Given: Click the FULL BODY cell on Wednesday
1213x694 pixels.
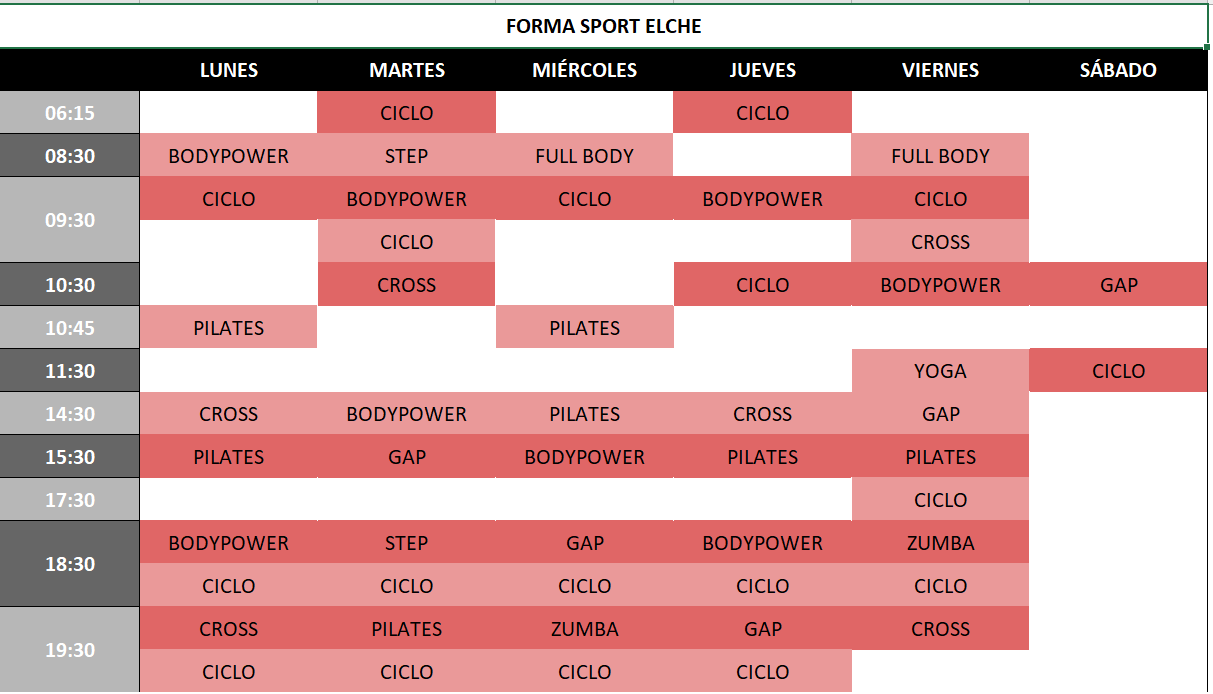Looking at the screenshot, I should [585, 156].
